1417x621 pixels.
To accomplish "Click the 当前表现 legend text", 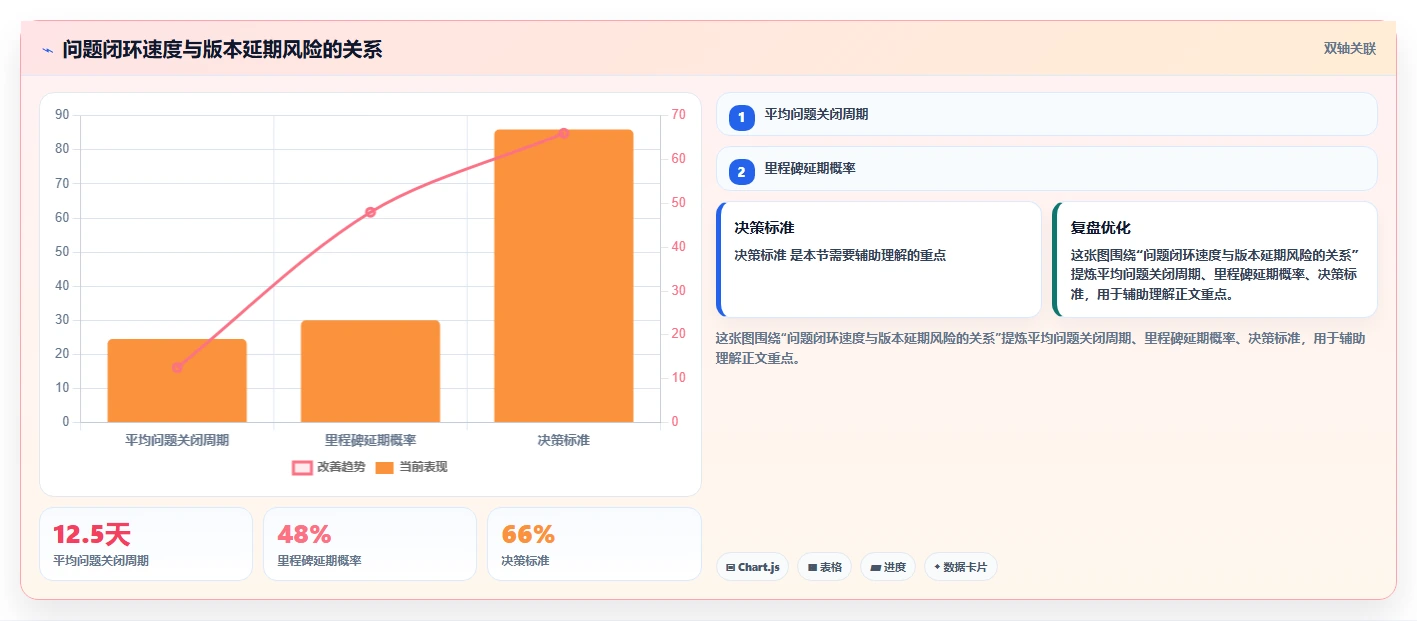I will 423,467.
